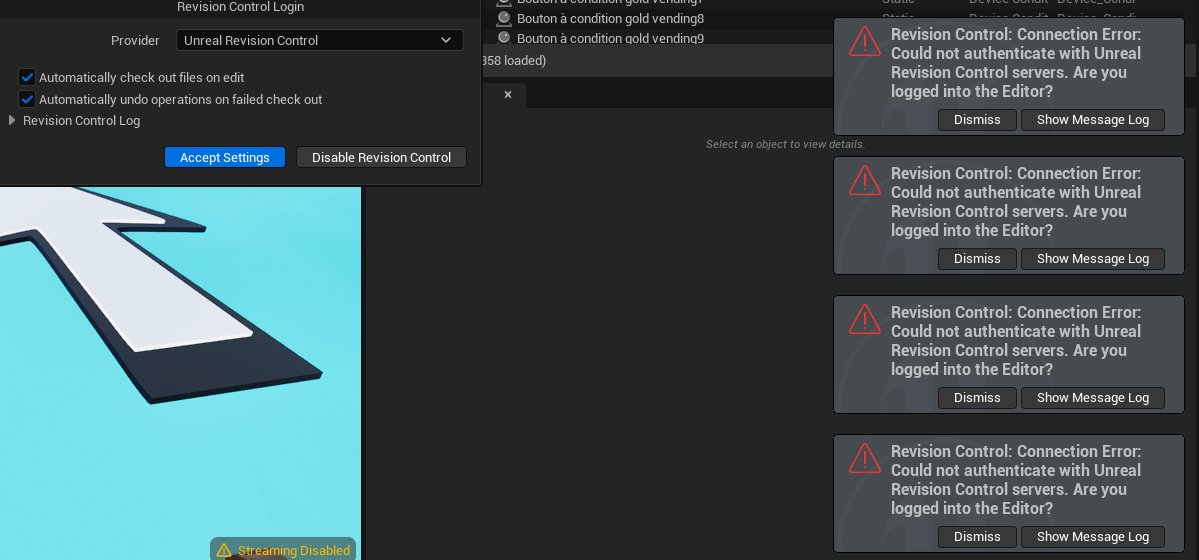
Task: Select the Bouton à condition gold vending8 row
Action: [610, 18]
